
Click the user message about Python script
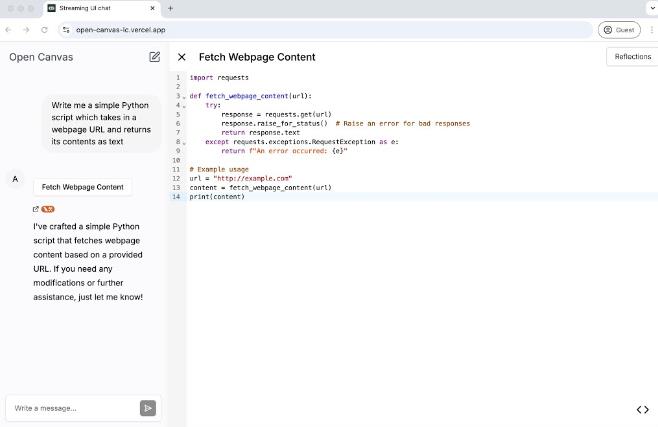coord(101,123)
